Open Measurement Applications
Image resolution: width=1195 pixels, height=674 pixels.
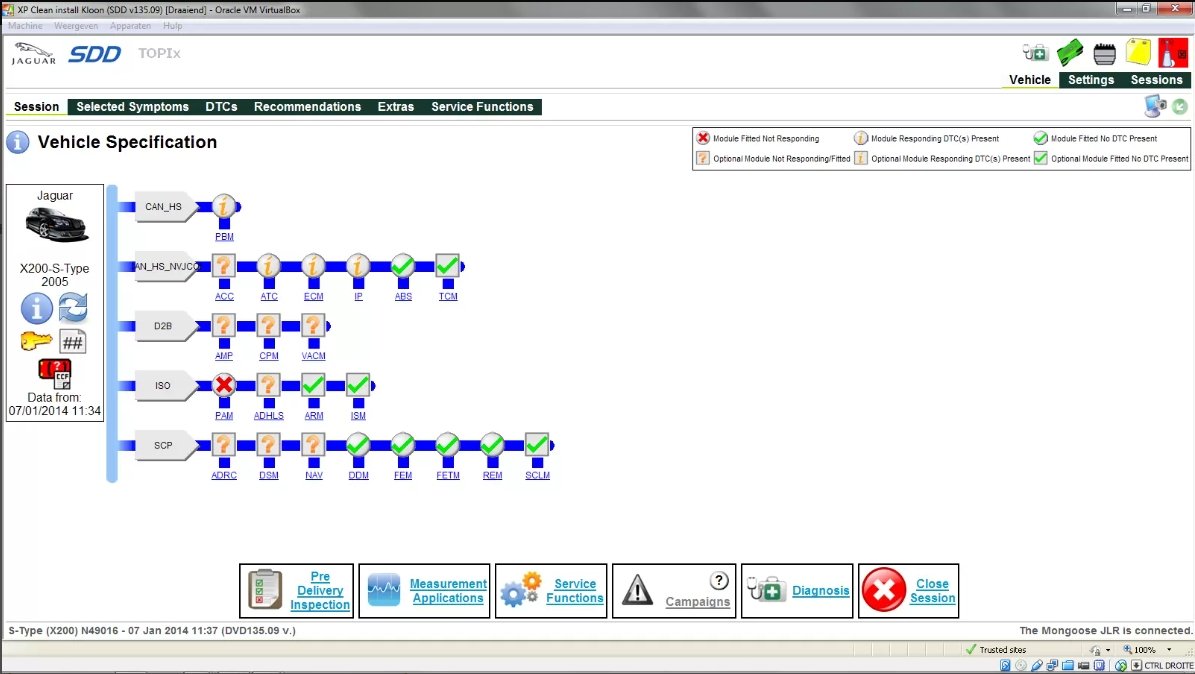[424, 591]
